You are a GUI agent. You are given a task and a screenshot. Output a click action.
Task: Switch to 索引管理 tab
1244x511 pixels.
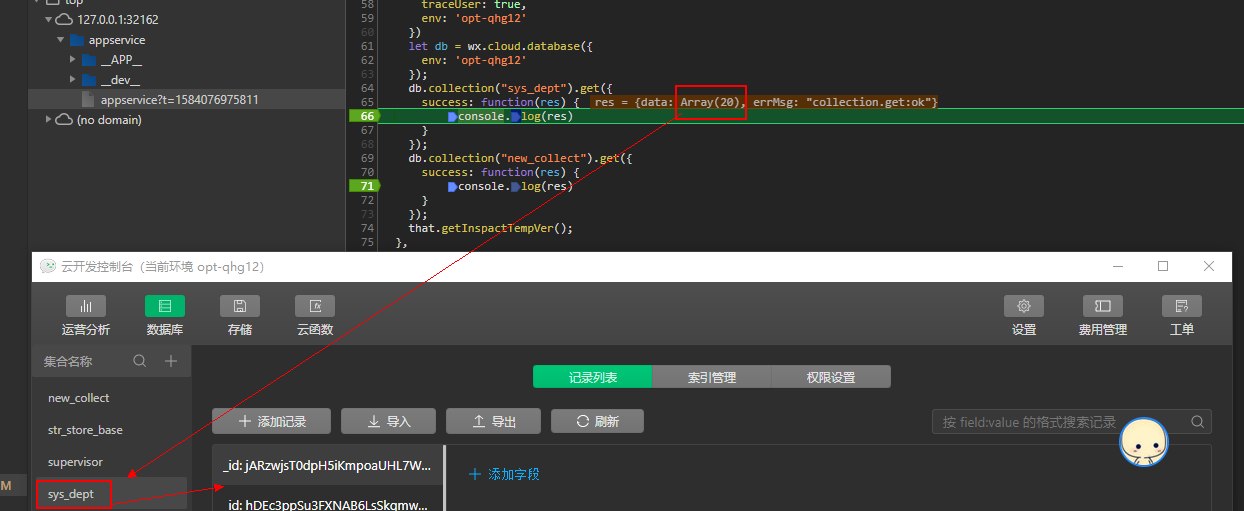(x=711, y=377)
